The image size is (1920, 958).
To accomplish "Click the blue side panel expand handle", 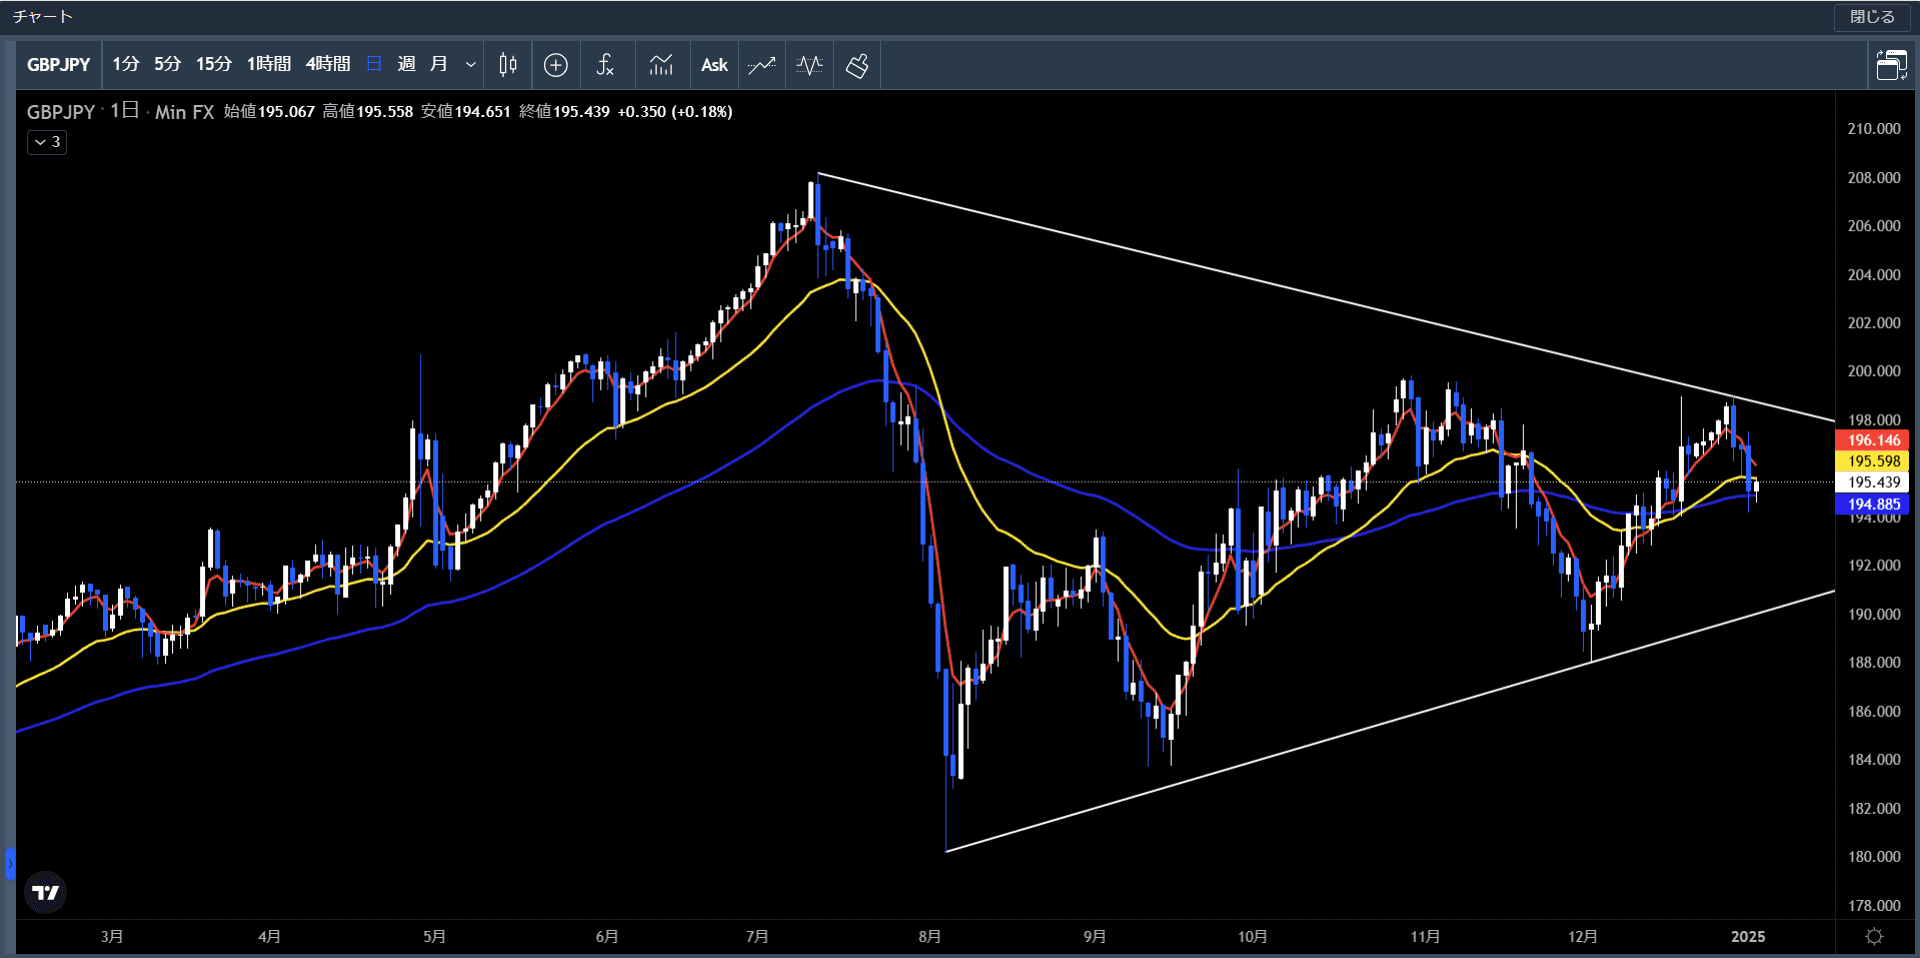I will (10, 863).
